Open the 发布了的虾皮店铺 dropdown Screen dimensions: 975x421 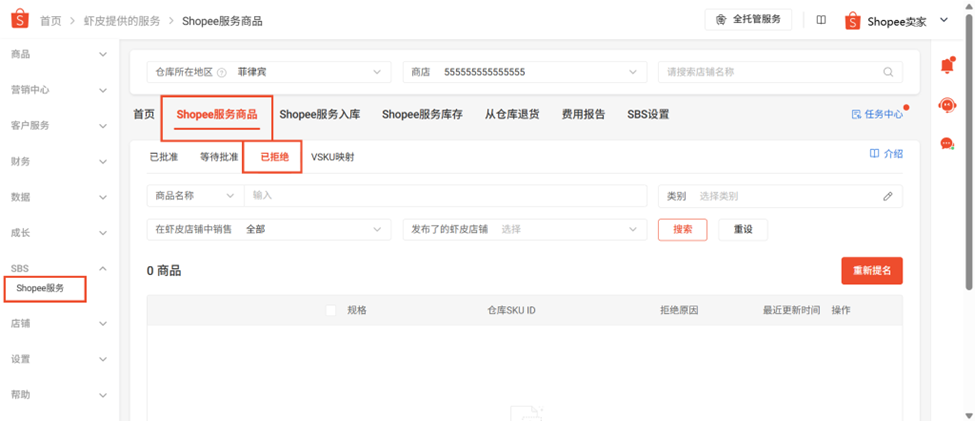tap(524, 229)
